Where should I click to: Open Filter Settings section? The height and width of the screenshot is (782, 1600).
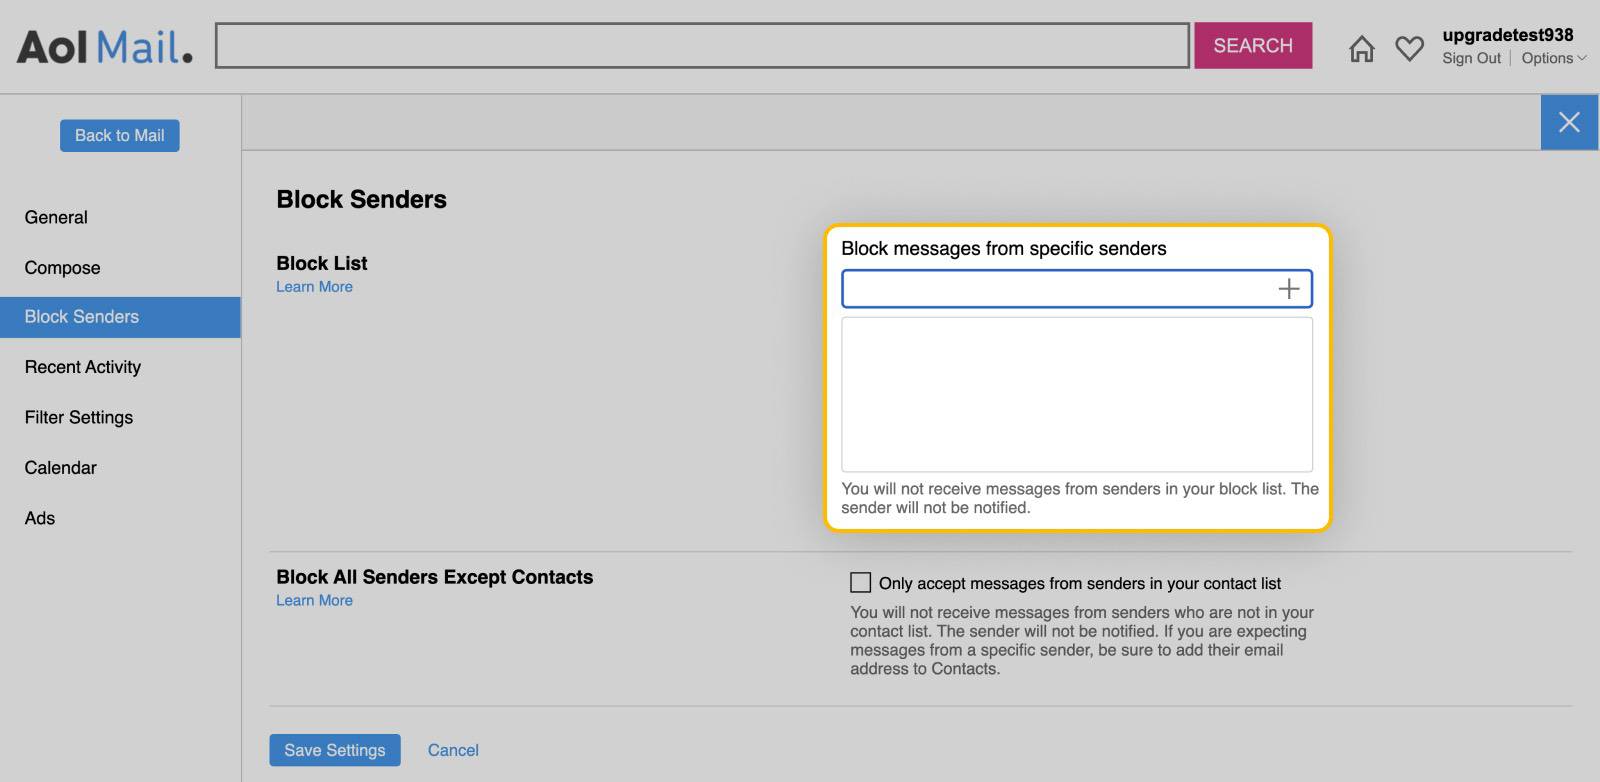coord(79,417)
